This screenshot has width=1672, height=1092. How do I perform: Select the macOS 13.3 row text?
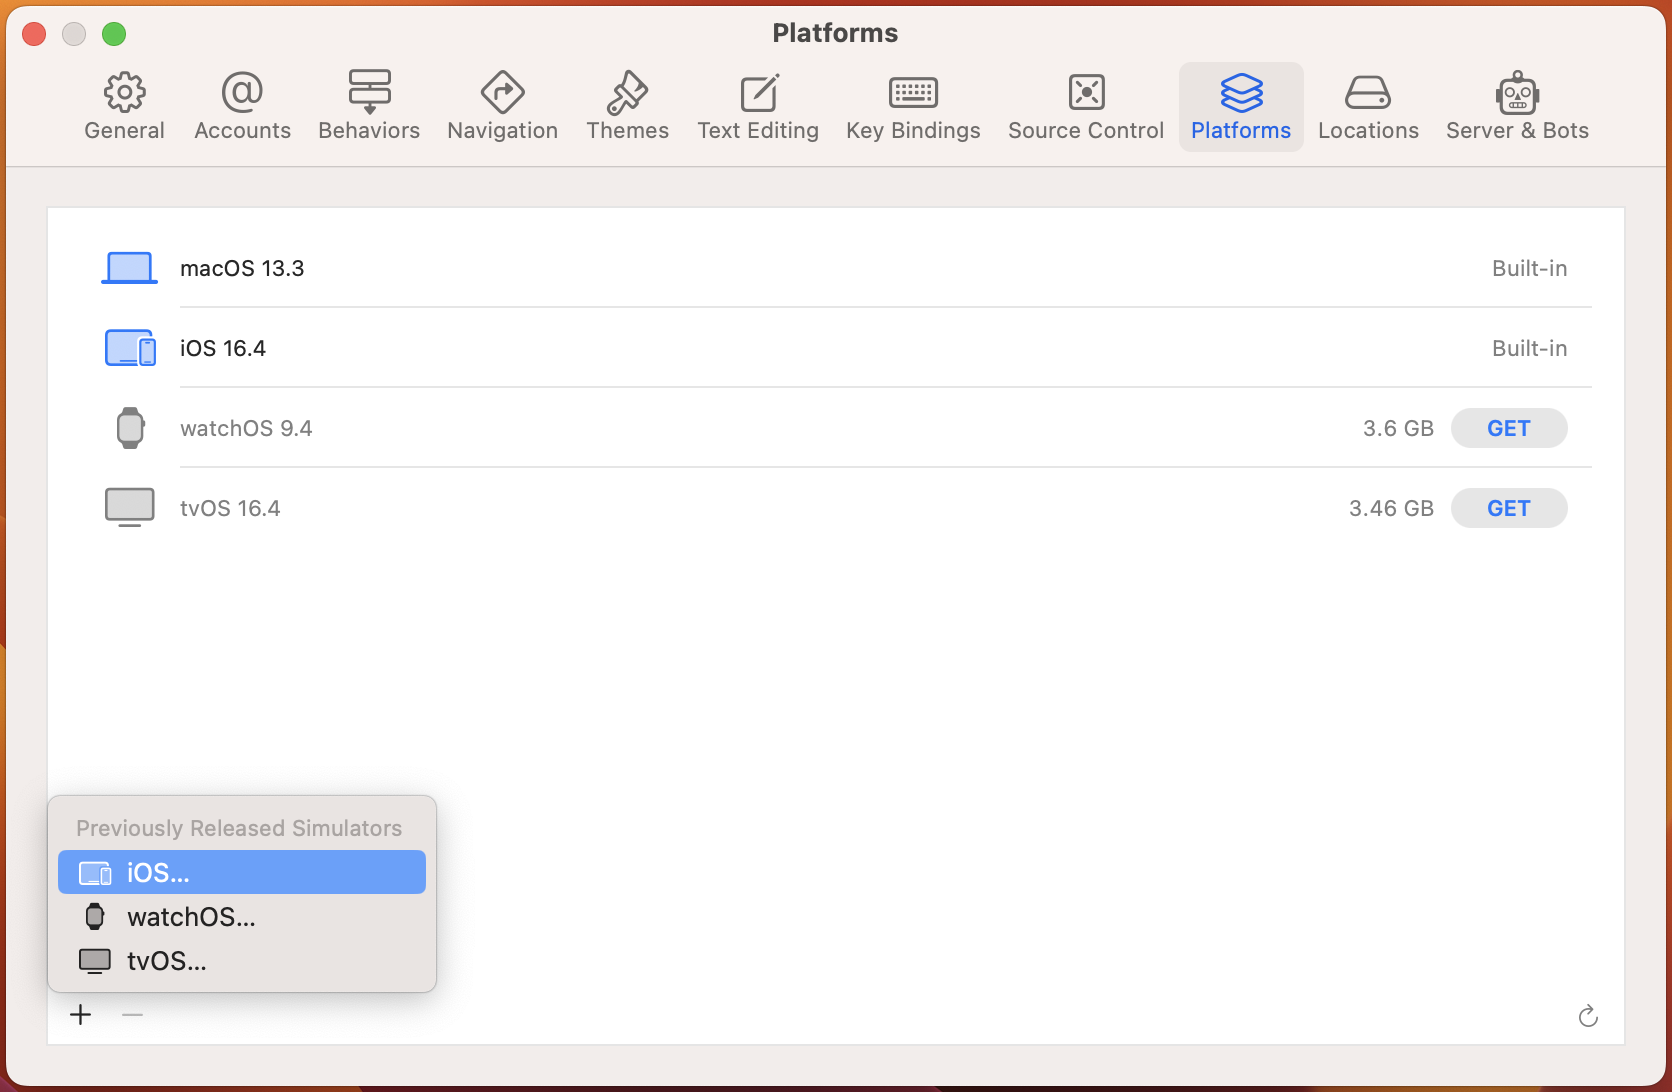242,268
